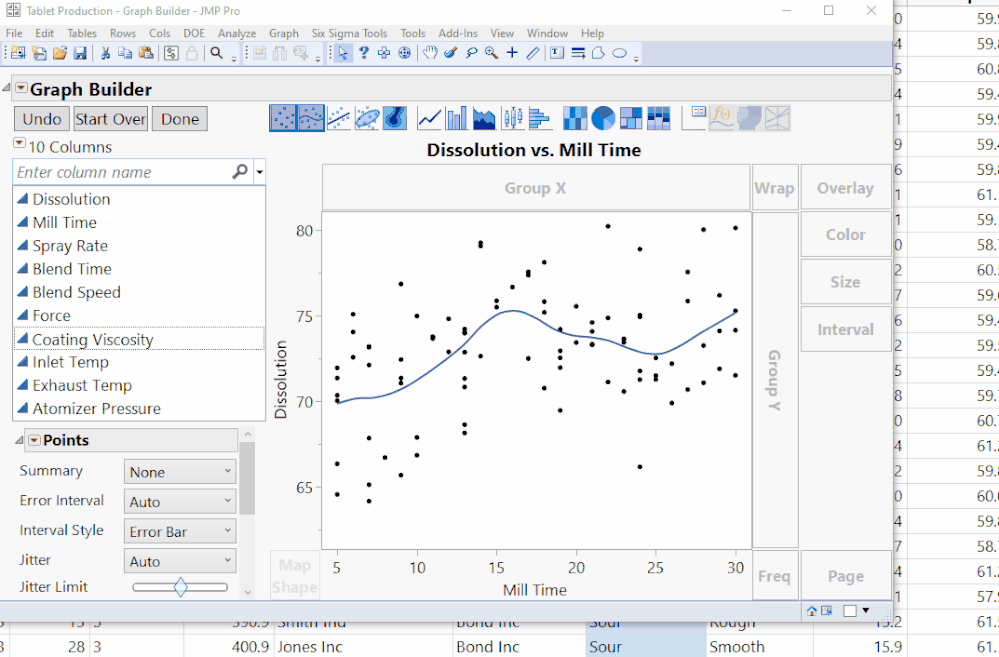Select the Spray Rate column
This screenshot has height=657, width=999.
click(x=139, y=246)
